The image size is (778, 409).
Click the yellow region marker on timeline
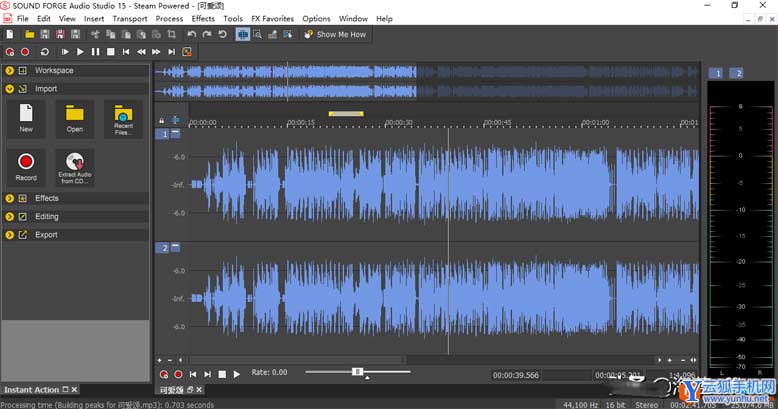345,113
